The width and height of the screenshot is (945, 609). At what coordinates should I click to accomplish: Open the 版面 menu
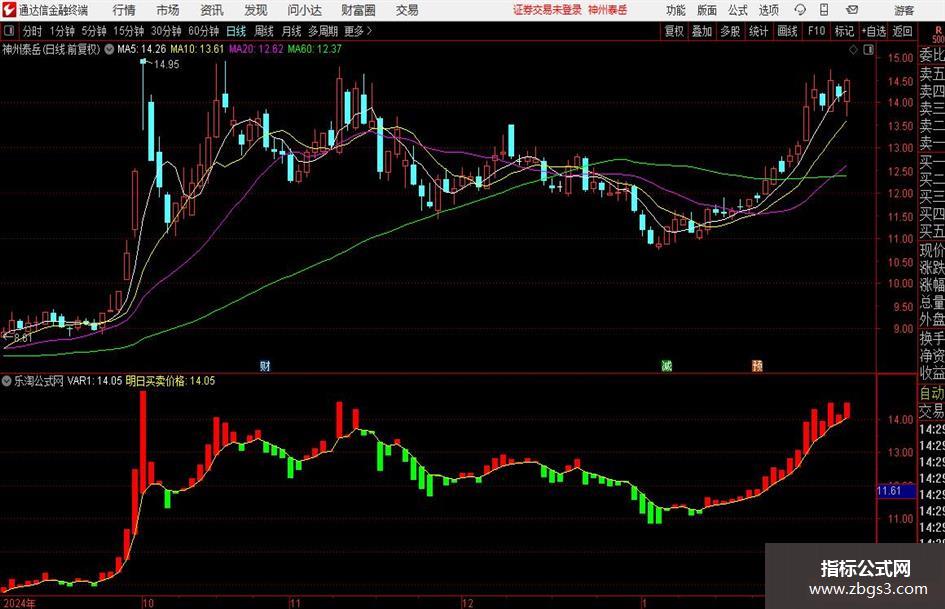coord(707,10)
